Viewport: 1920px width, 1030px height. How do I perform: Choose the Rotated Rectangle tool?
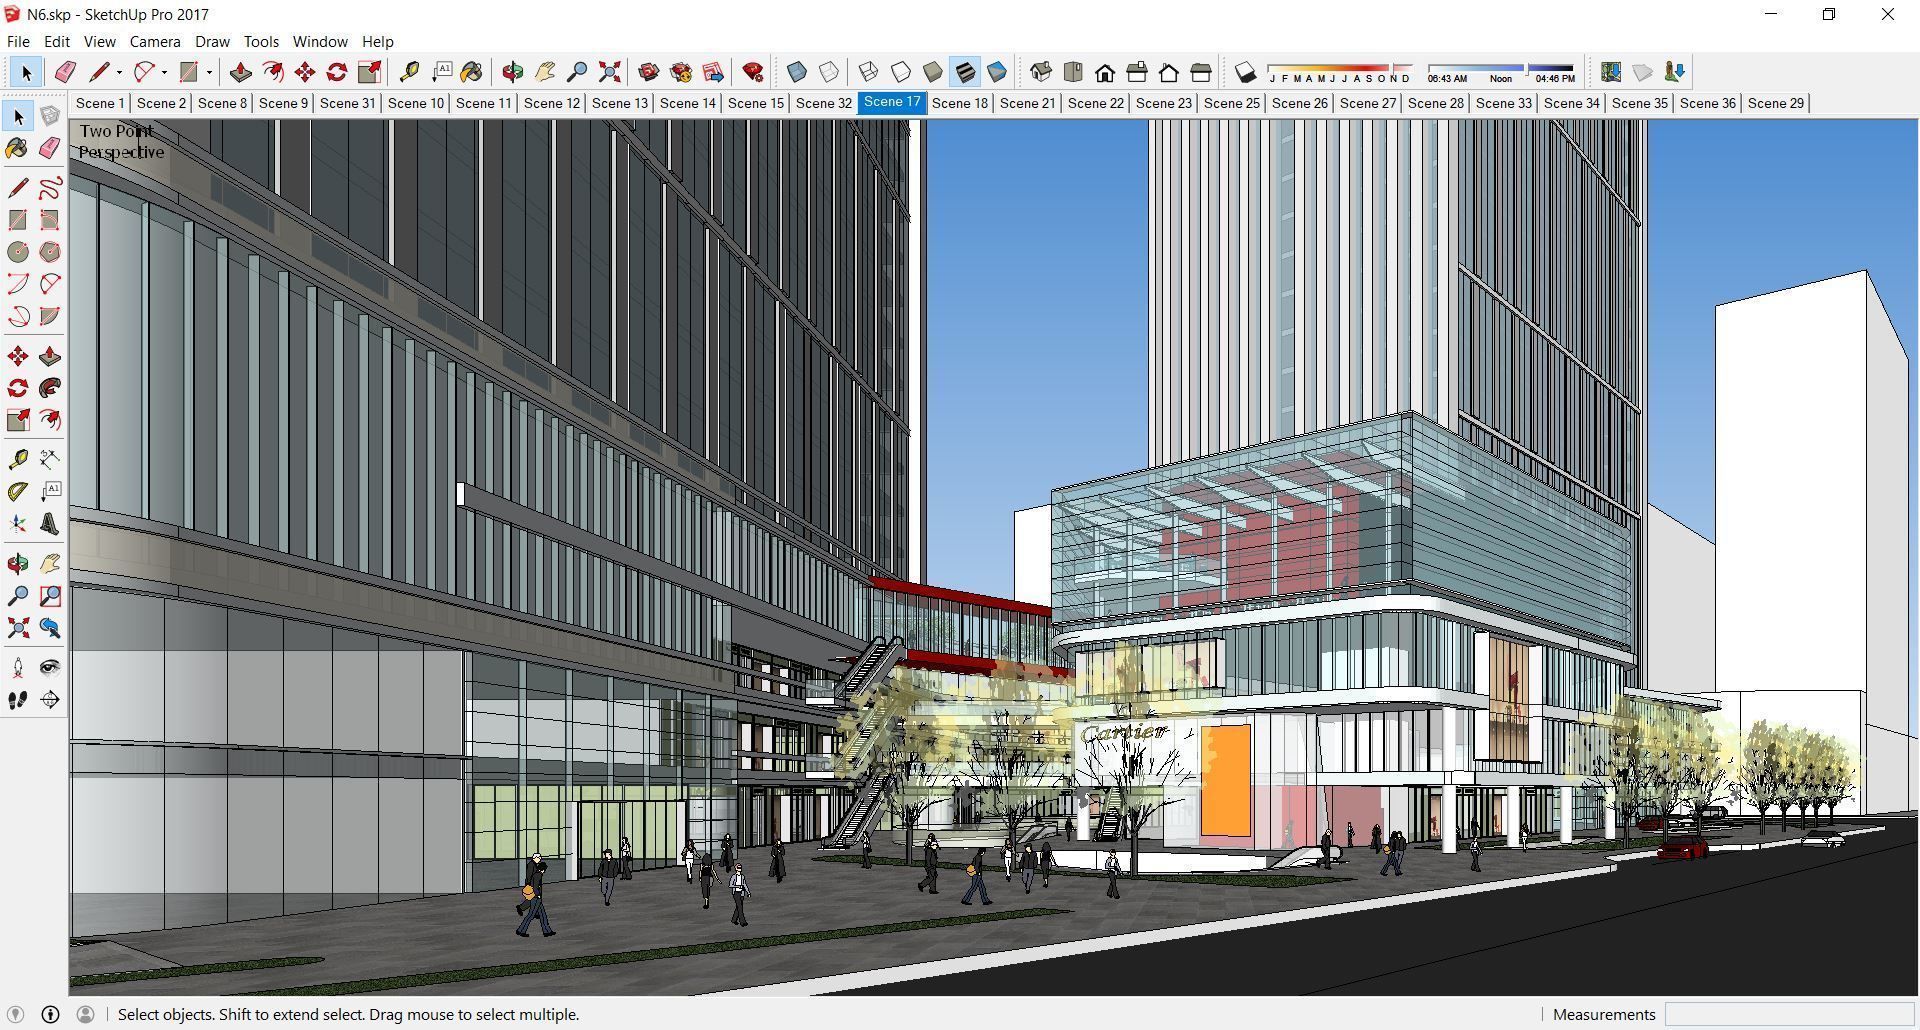[50, 220]
